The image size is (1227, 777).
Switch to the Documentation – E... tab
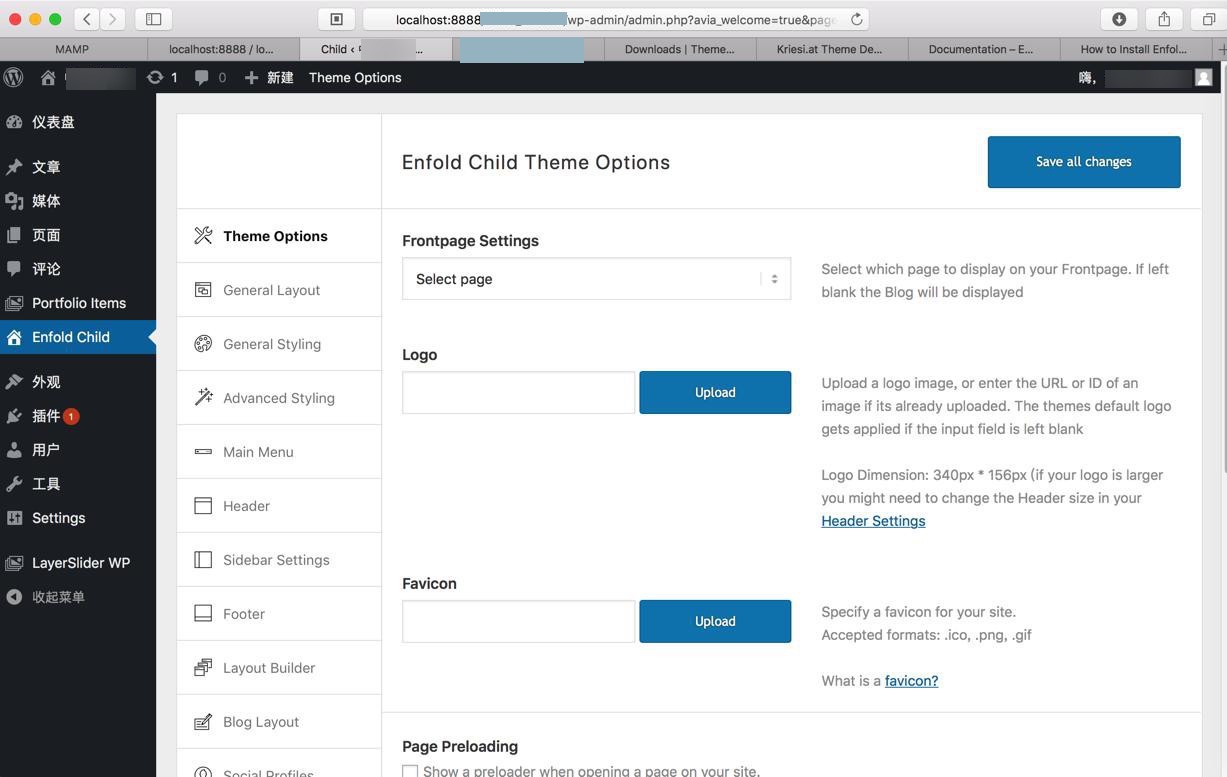984,49
